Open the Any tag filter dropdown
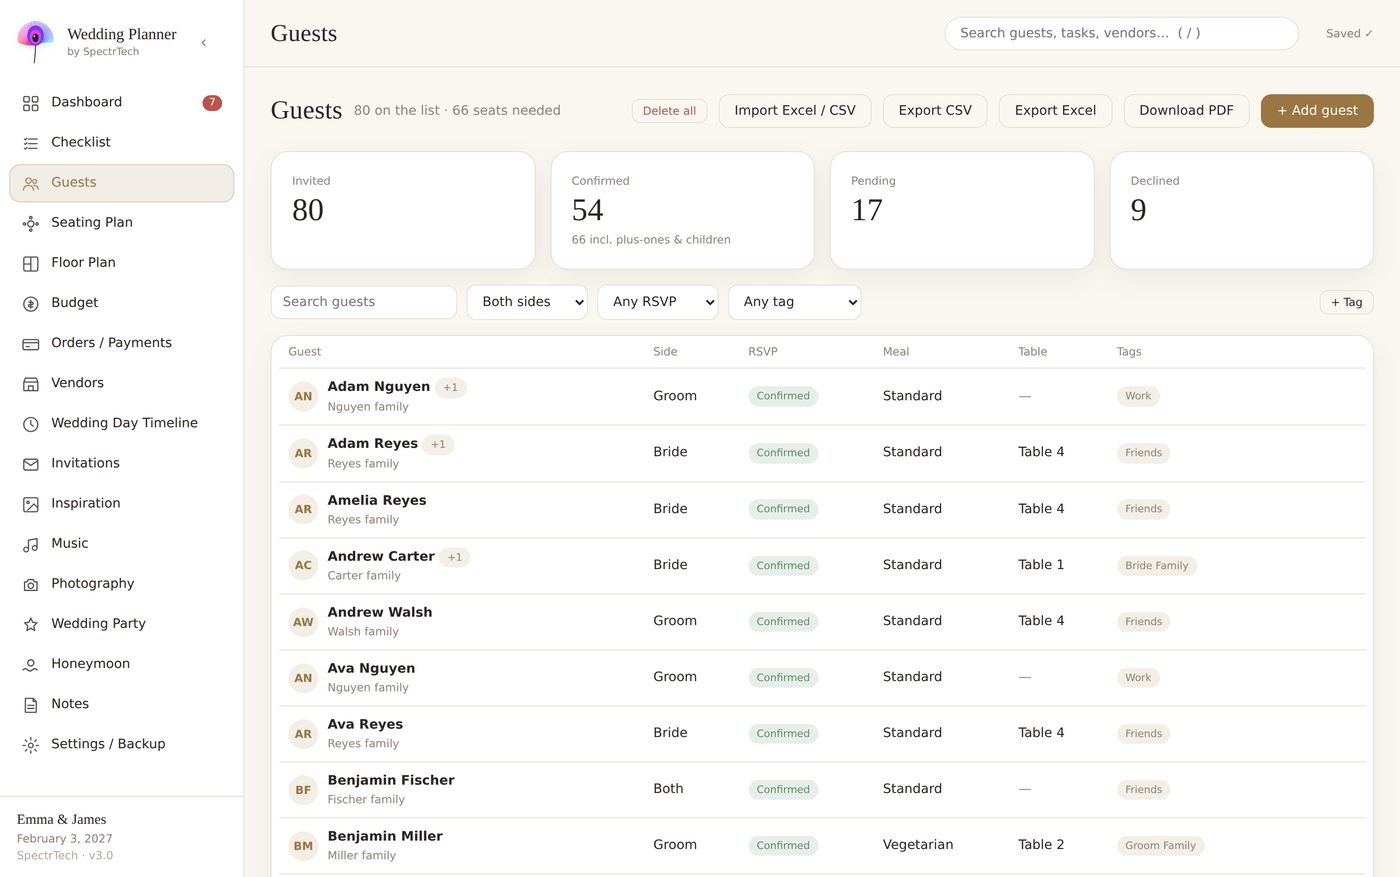Viewport: 1400px width, 877px height. (x=795, y=302)
